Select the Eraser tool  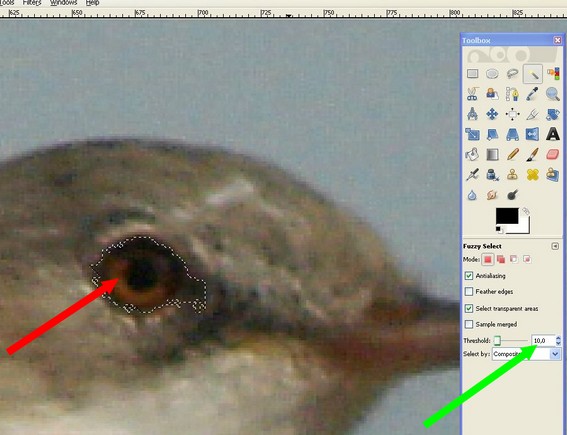coord(553,155)
